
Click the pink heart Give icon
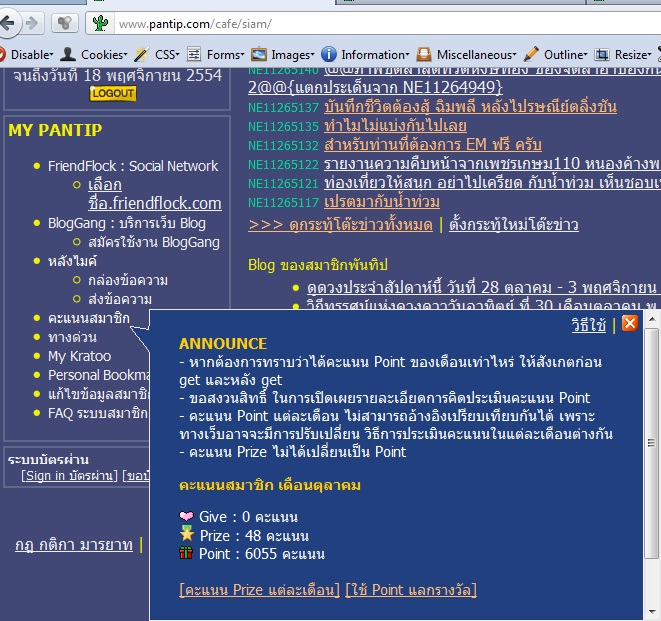186,516
